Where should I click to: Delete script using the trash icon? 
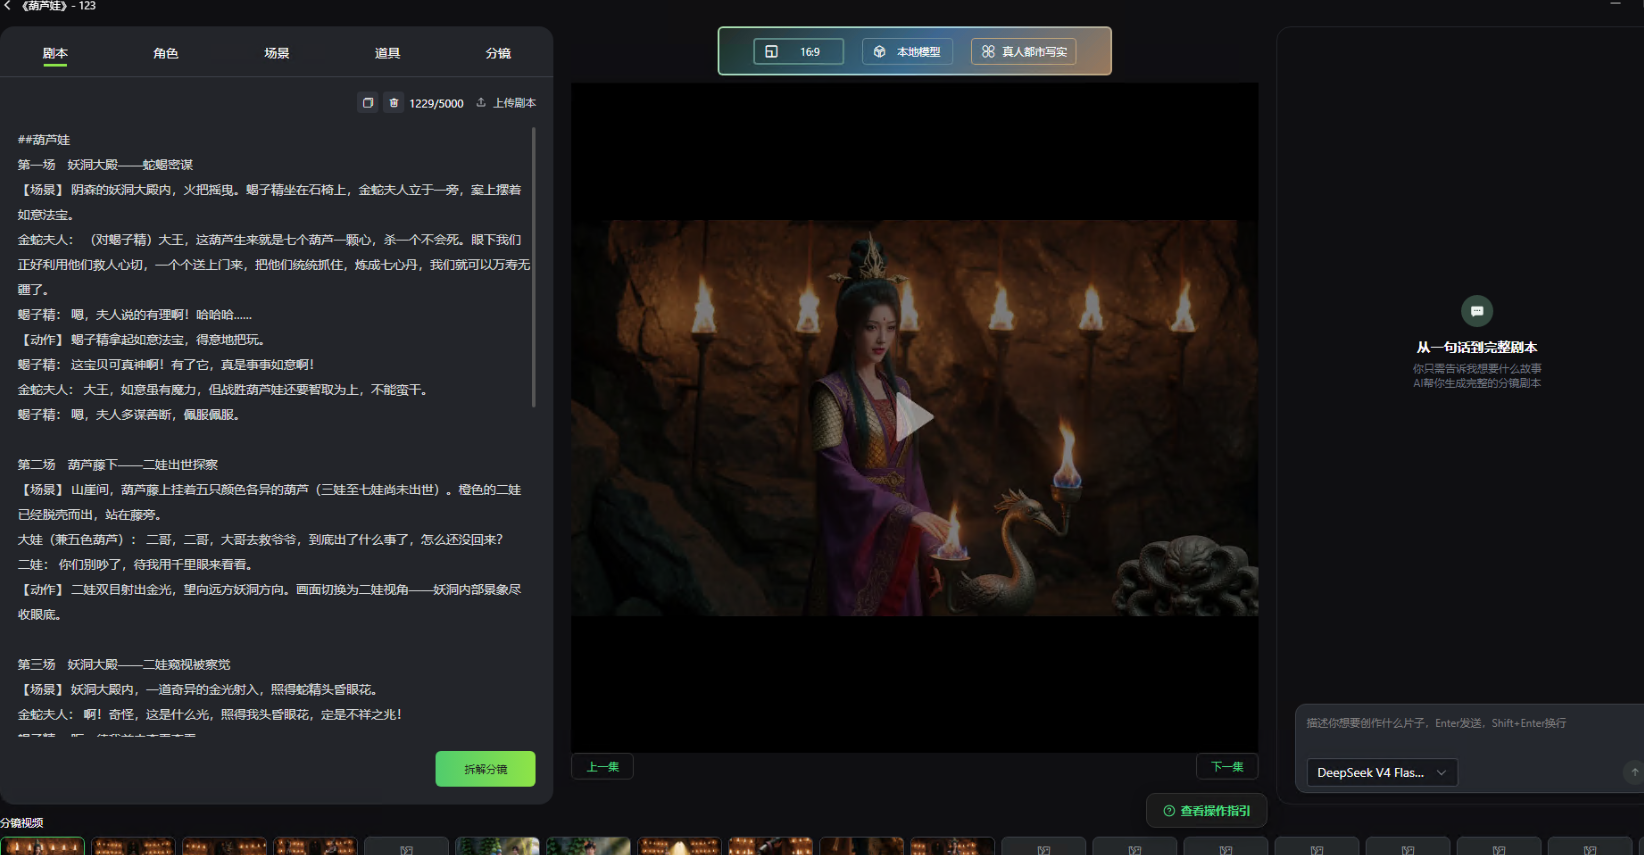coord(394,103)
